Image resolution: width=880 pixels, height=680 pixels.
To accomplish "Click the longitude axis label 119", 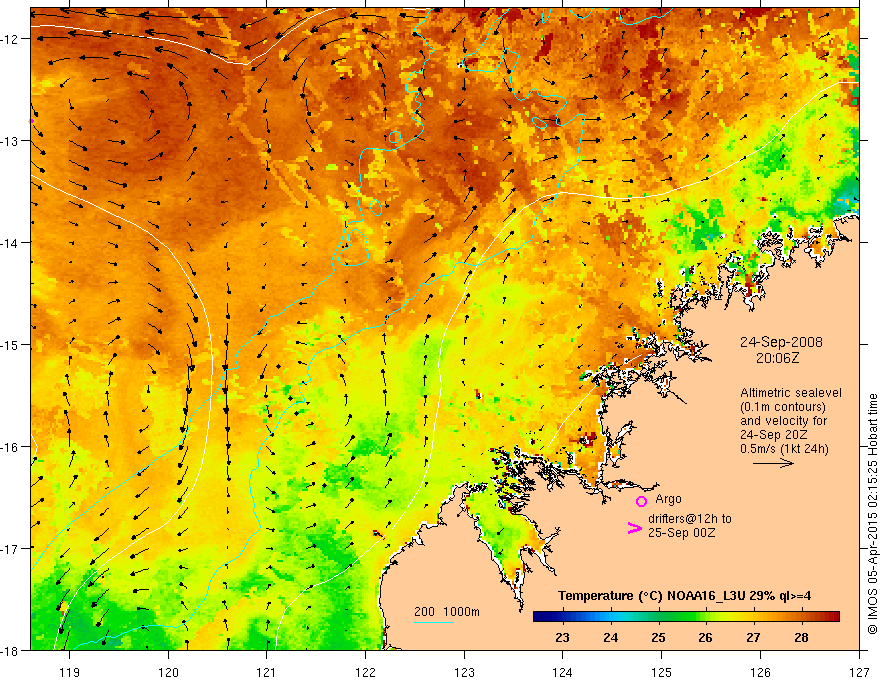I will 70,672.
